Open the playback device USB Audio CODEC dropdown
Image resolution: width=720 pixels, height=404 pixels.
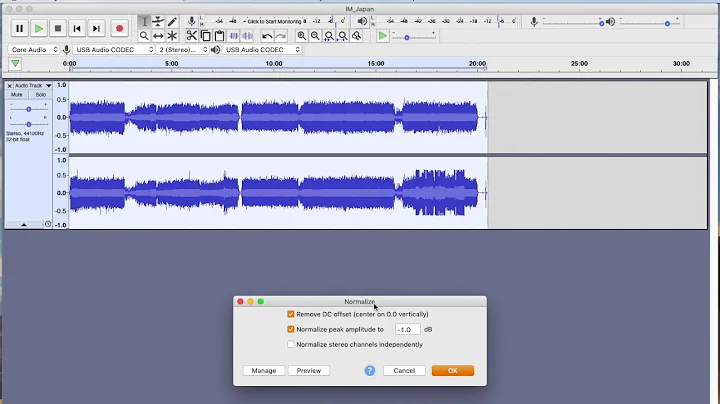[x=262, y=50]
